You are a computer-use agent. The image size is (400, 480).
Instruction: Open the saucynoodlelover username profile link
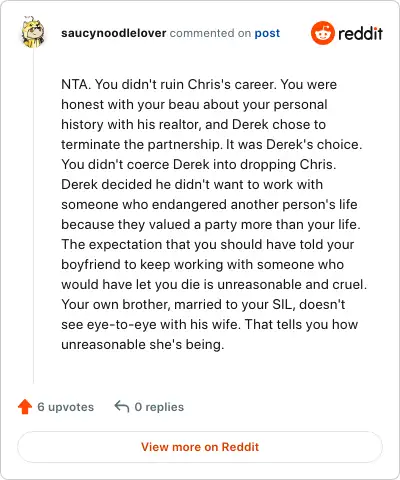[x=114, y=33]
